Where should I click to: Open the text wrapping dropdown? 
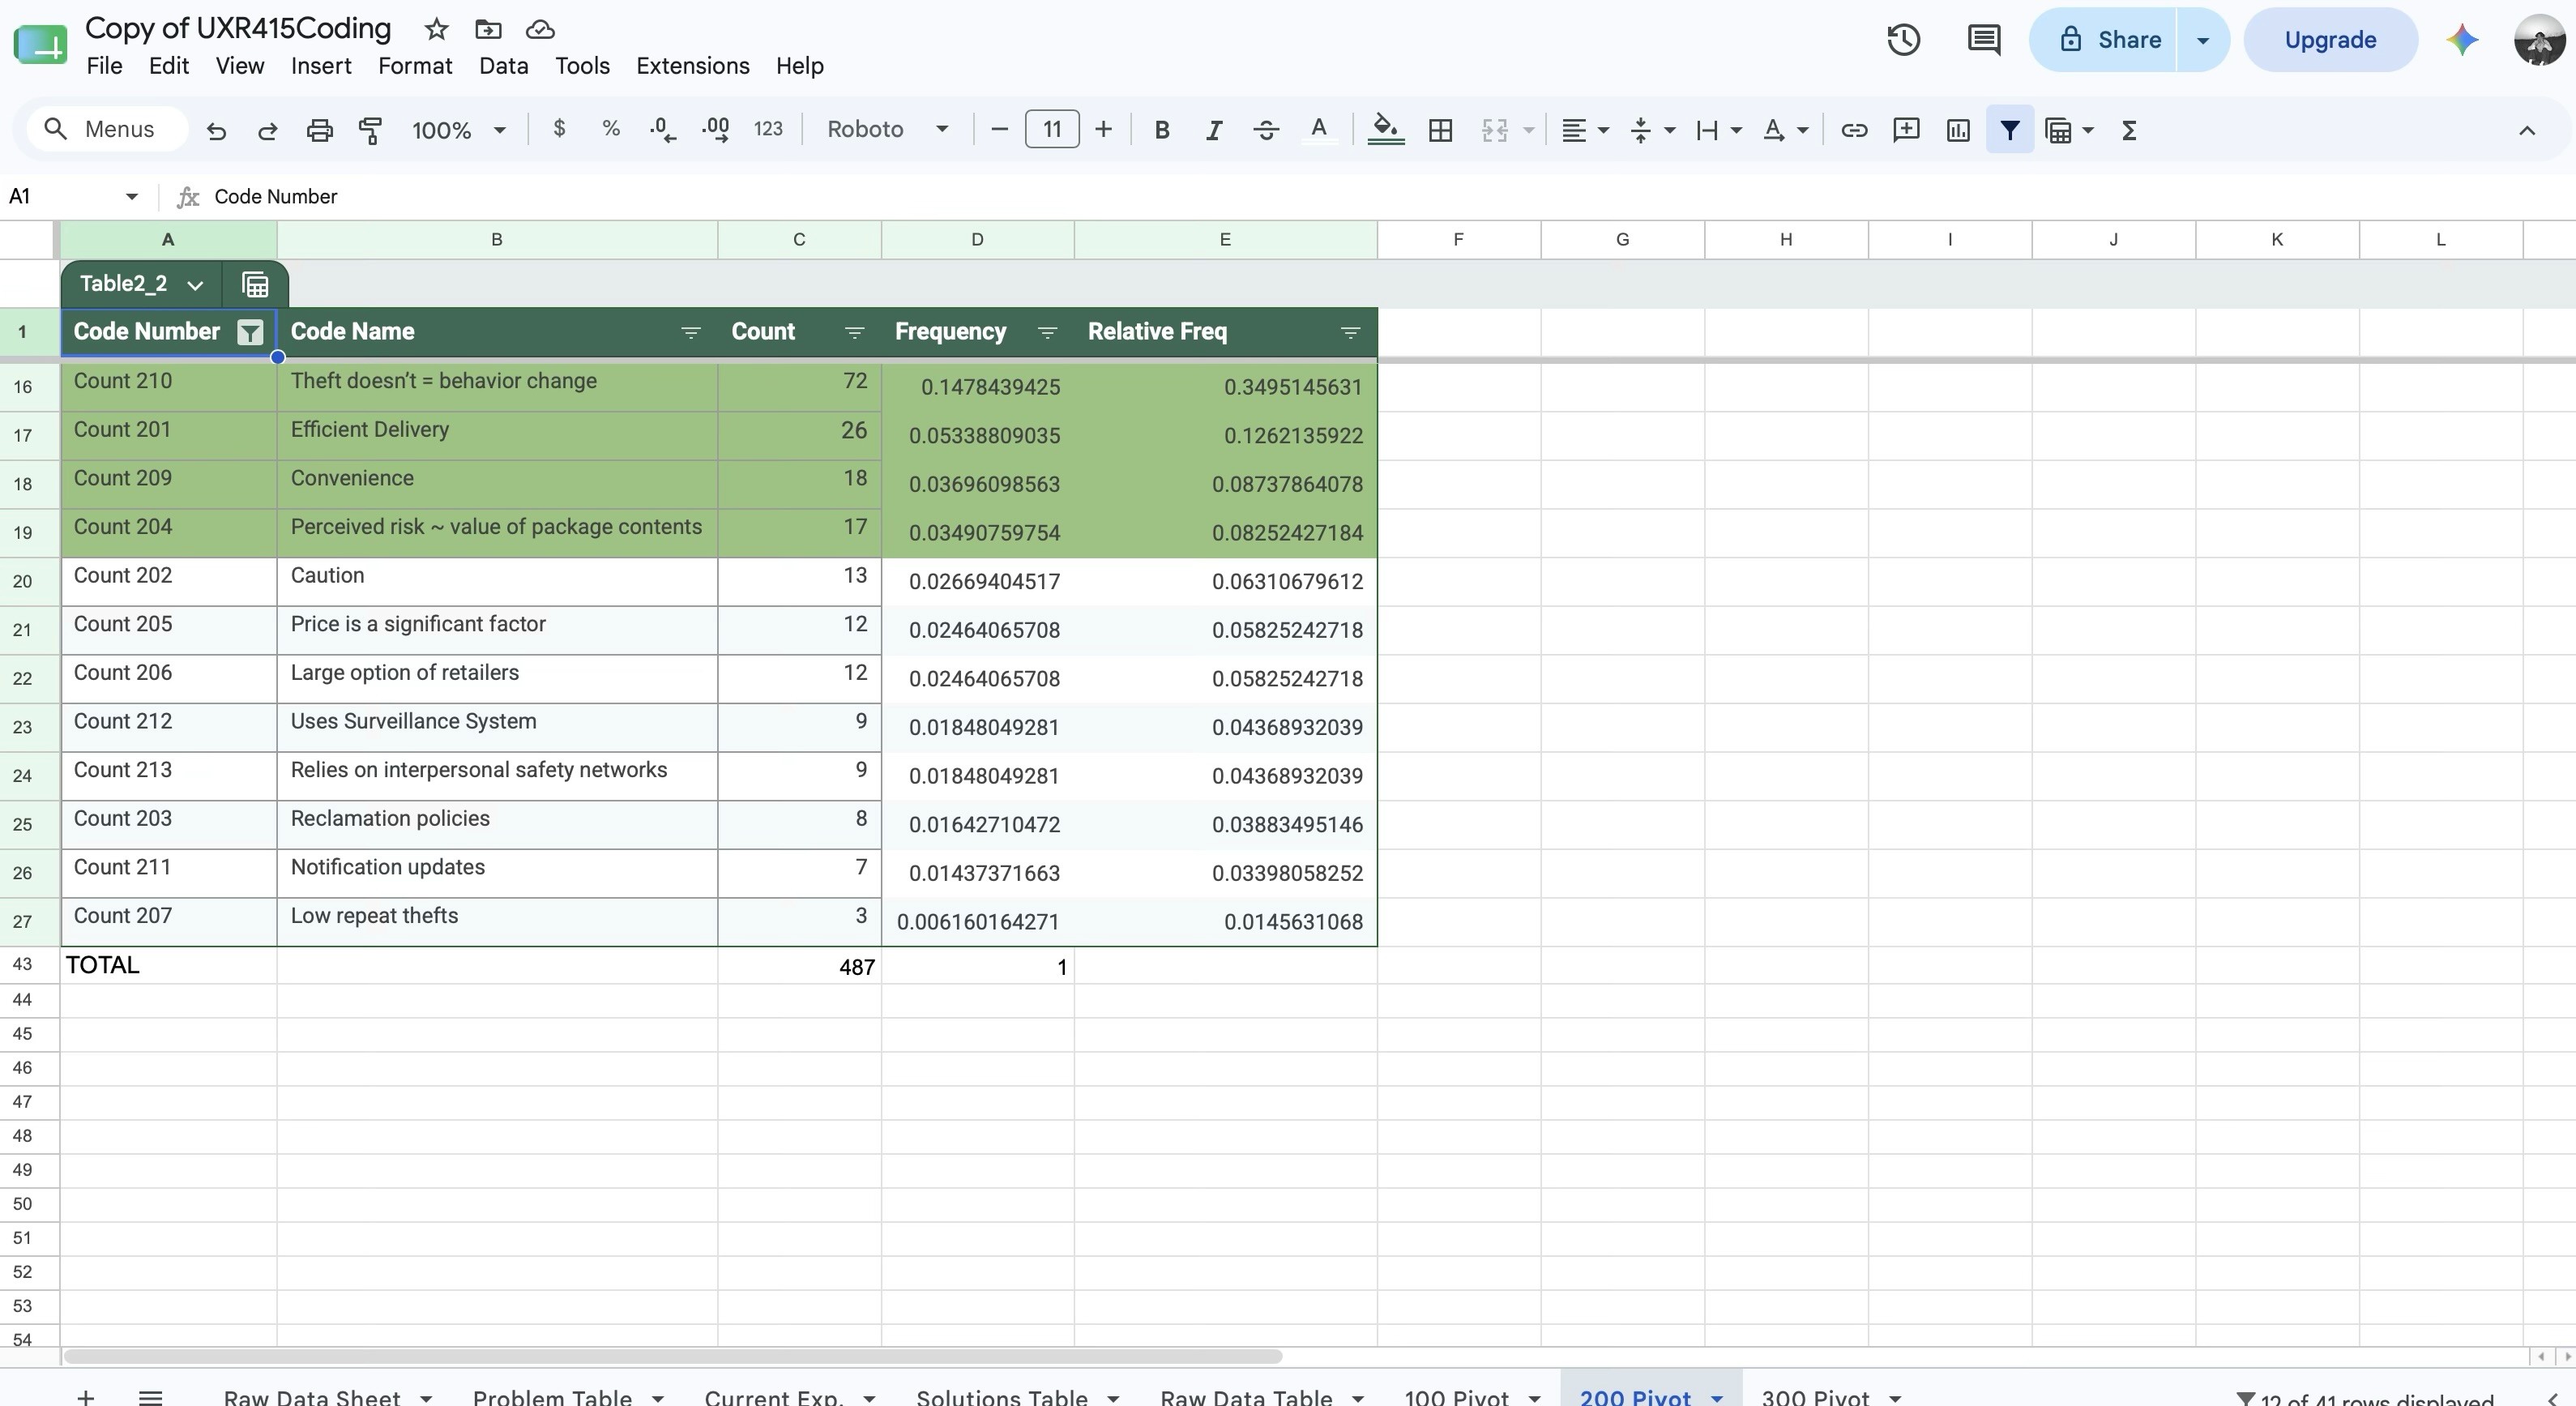[1719, 130]
